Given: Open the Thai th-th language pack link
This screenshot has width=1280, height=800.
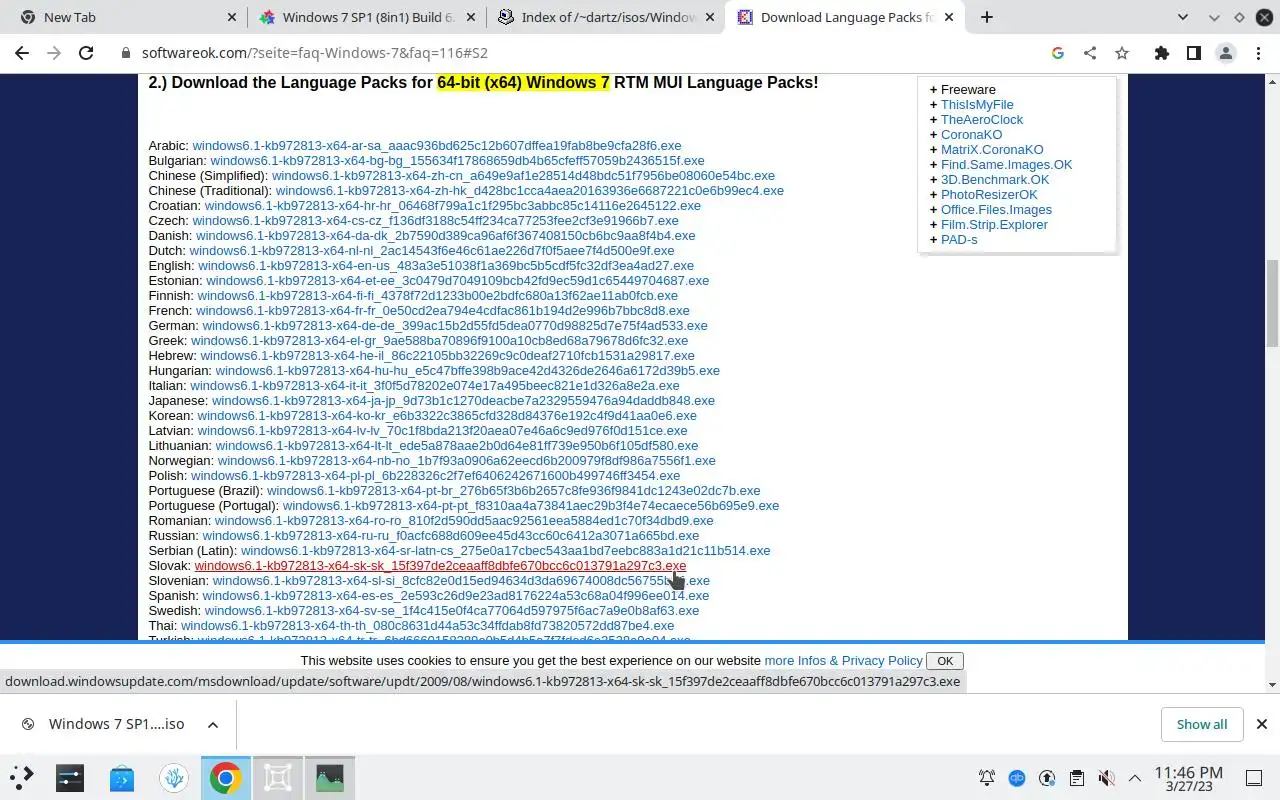Looking at the screenshot, I should coord(428,626).
